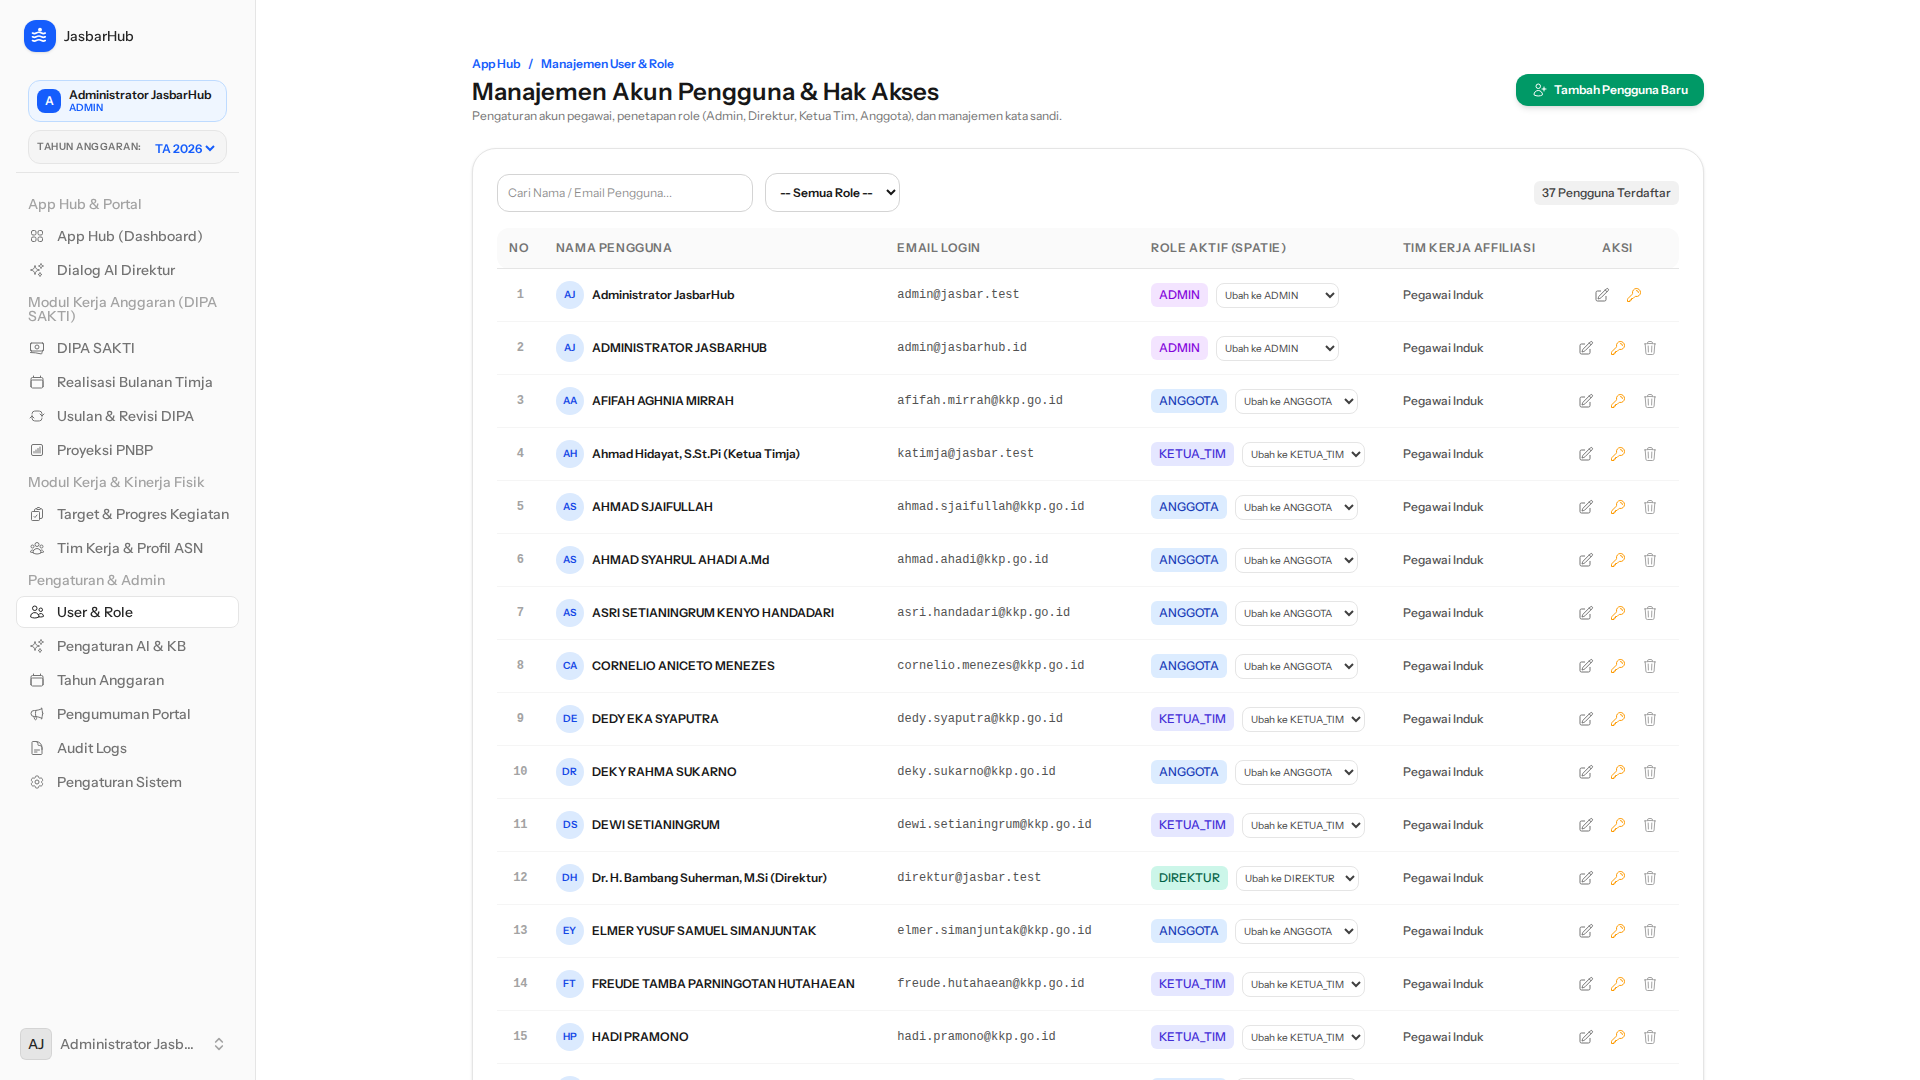Click the Administrator JasbarHub profile card
Viewport: 1920px width, 1080px height.
[127, 101]
